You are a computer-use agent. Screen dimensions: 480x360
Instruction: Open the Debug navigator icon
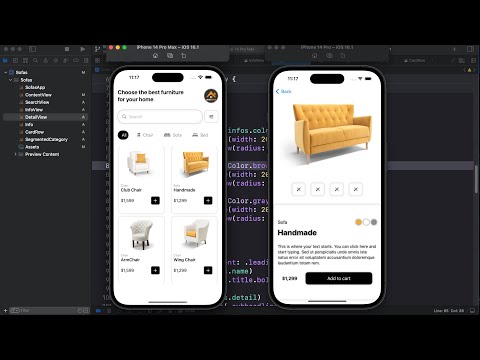pyautogui.click(x=66, y=60)
